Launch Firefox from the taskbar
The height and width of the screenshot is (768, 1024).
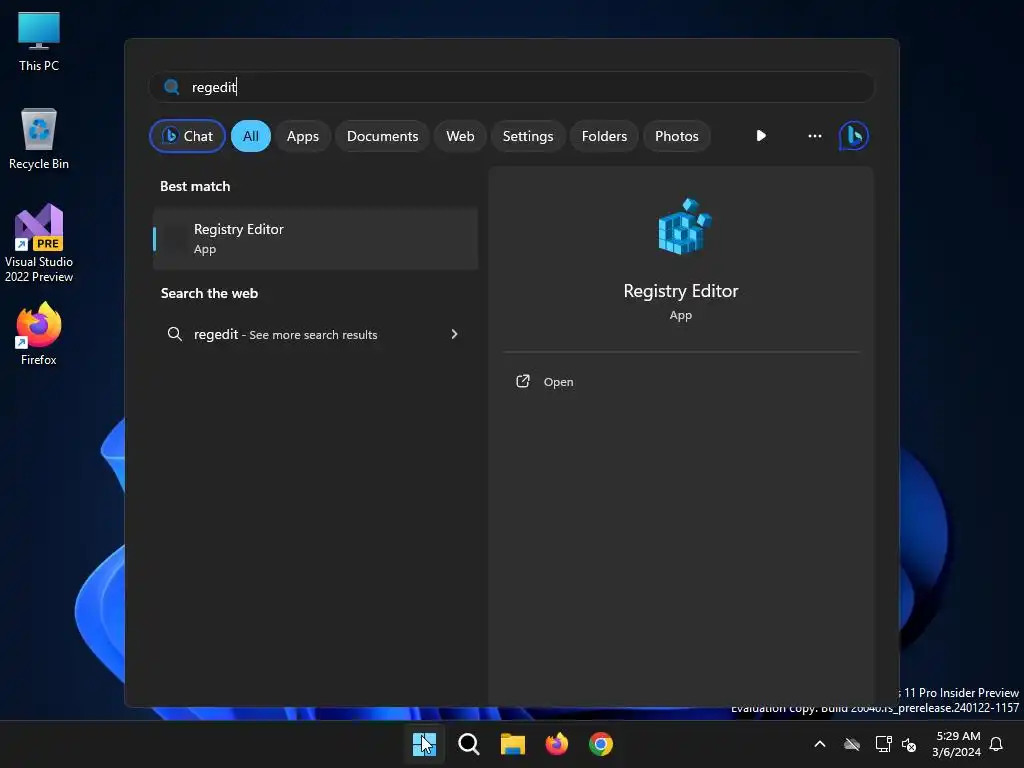557,744
